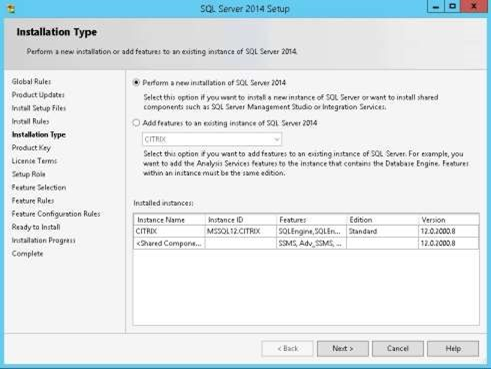
Task: Select Feature Configuration Rules step
Action: pos(56,214)
